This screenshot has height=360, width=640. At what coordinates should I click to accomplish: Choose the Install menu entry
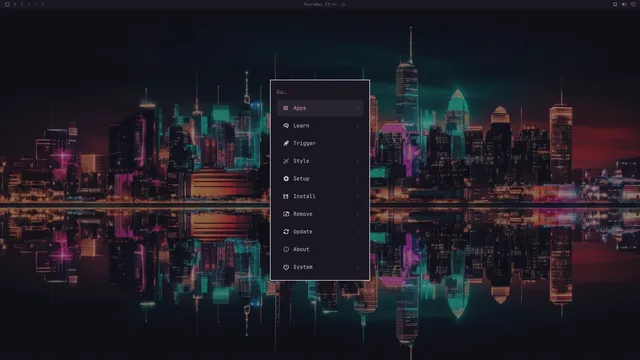coord(320,196)
